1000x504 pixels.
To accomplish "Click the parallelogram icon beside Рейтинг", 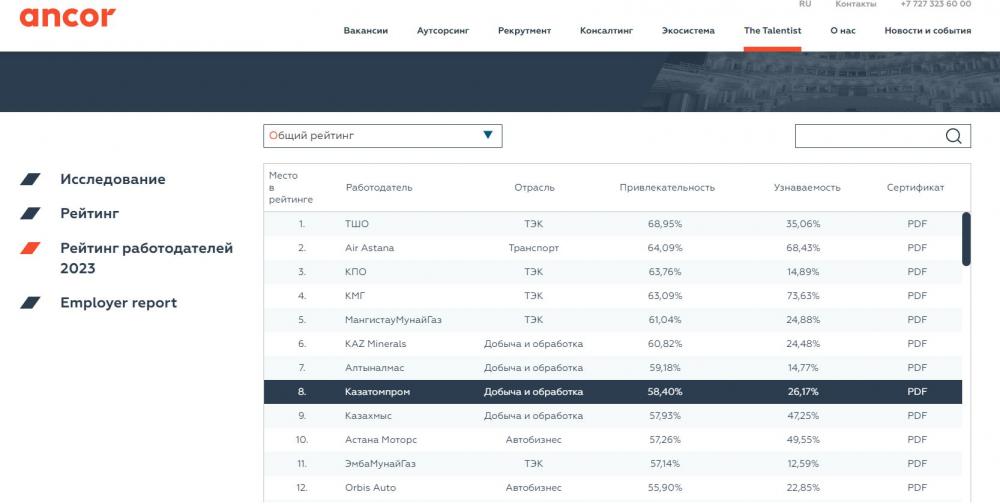I will tap(31, 214).
